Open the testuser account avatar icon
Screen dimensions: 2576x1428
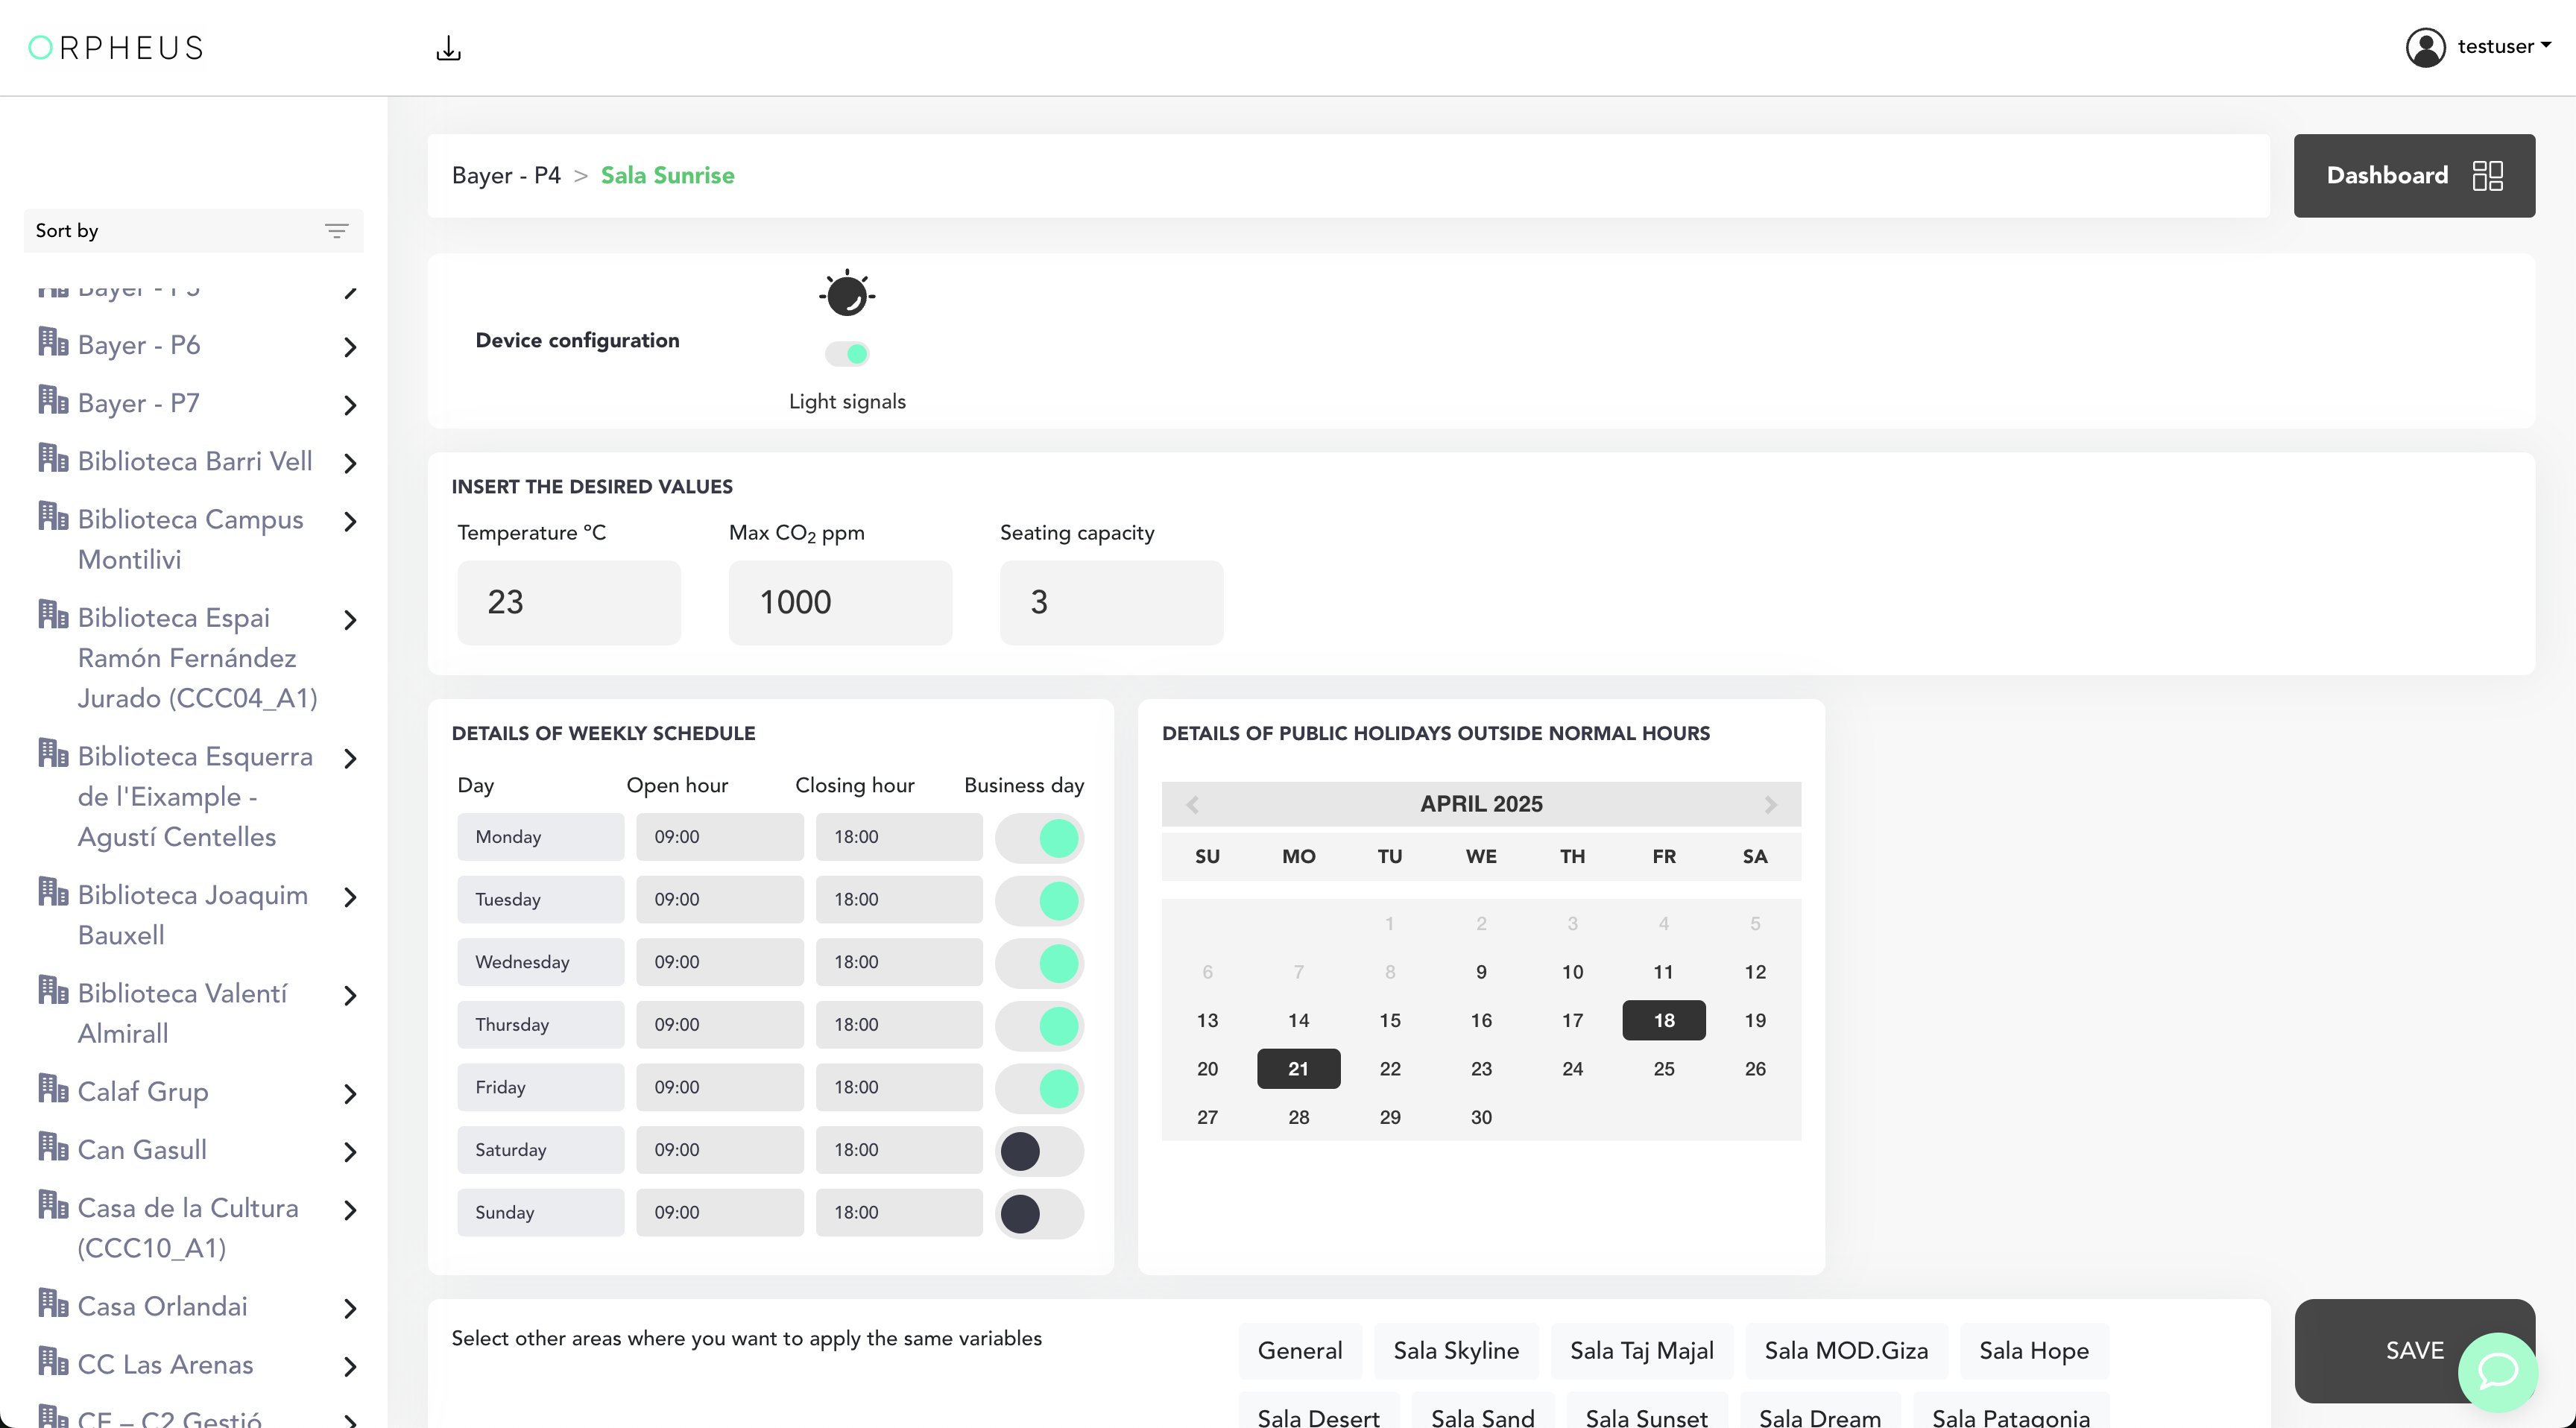[x=2425, y=47]
